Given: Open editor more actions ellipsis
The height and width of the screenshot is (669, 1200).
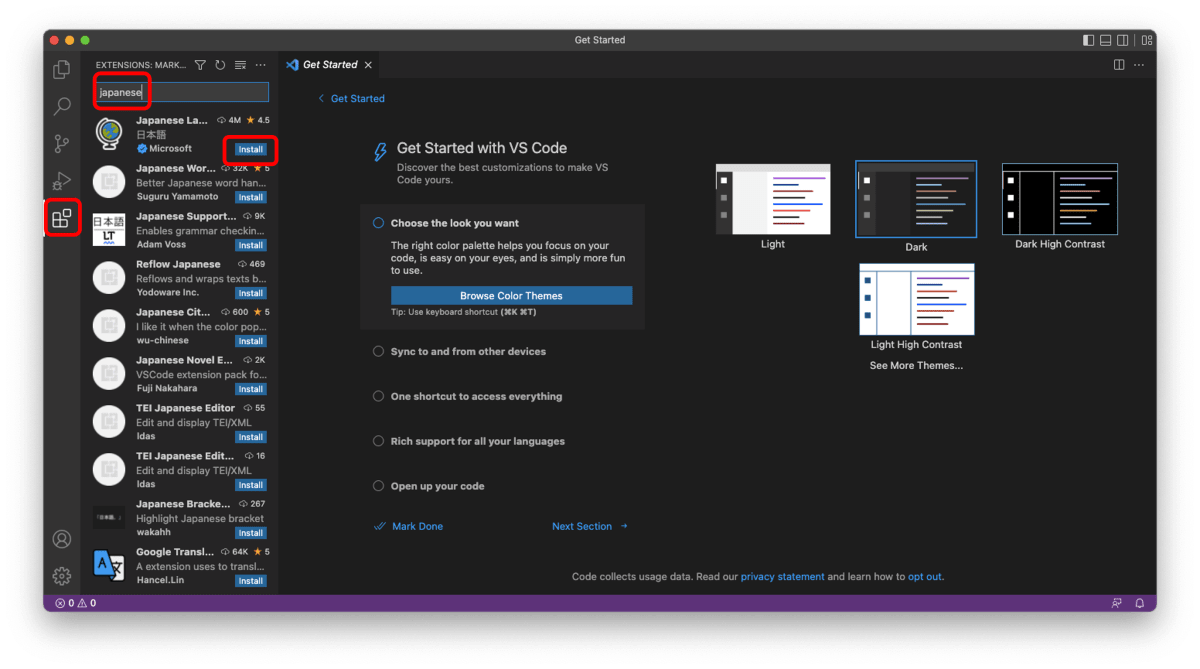Looking at the screenshot, I should pyautogui.click(x=1139, y=65).
